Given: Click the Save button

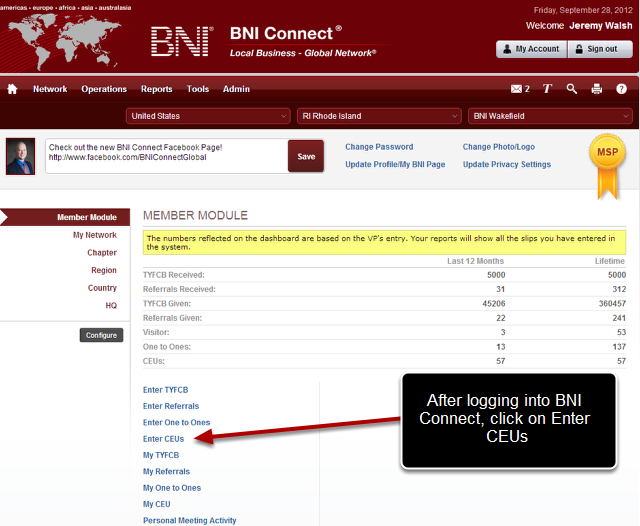Looking at the screenshot, I should (x=306, y=156).
